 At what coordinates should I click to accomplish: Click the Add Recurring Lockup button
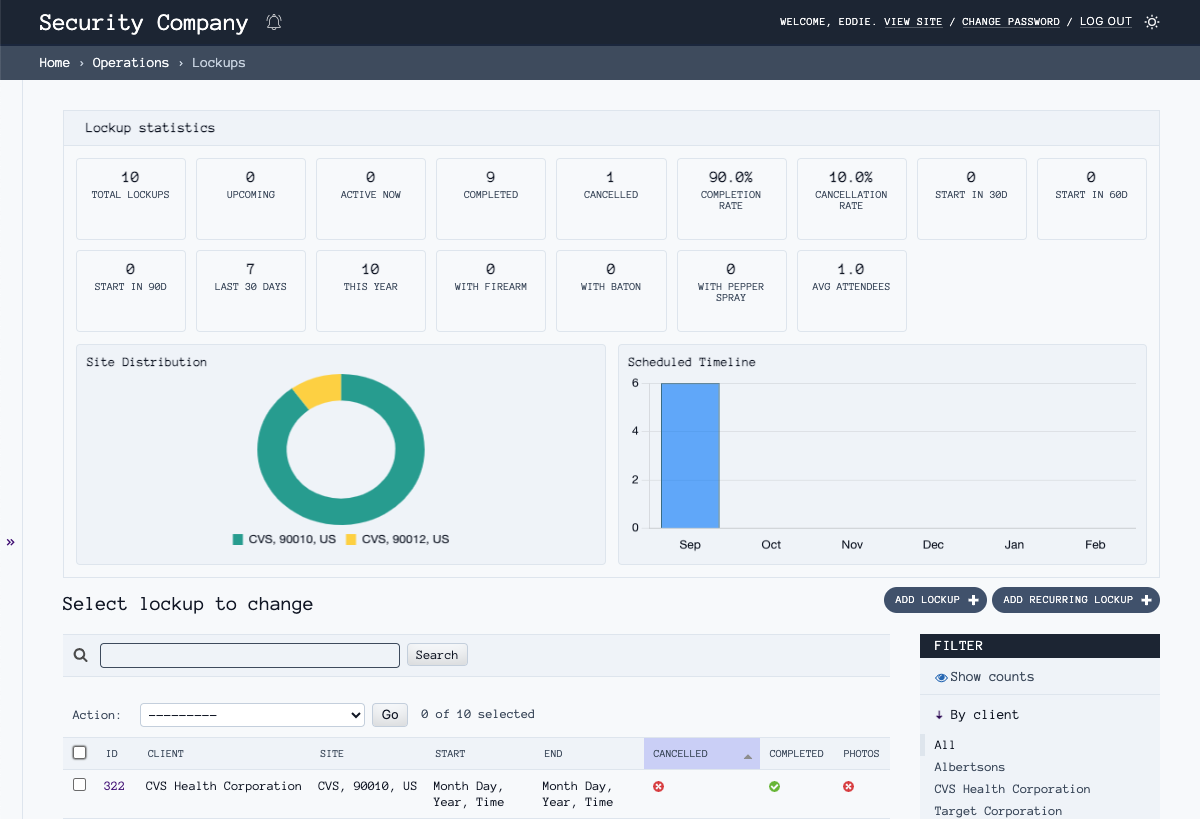tap(1075, 600)
